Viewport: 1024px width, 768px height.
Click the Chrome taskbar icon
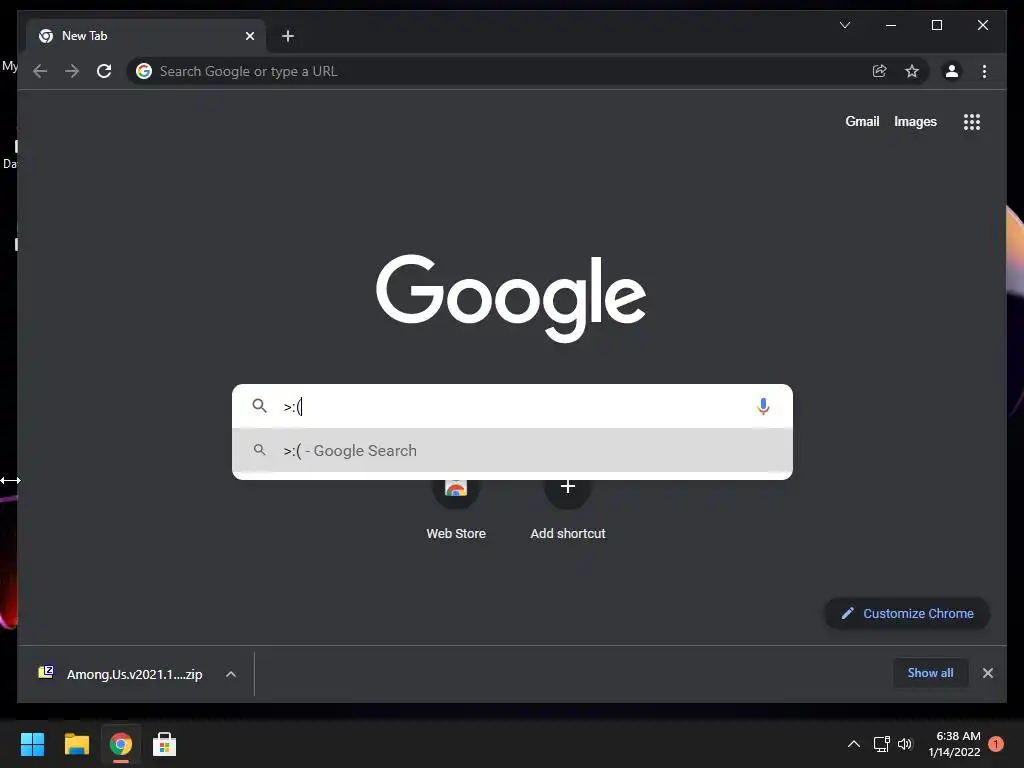[121, 744]
